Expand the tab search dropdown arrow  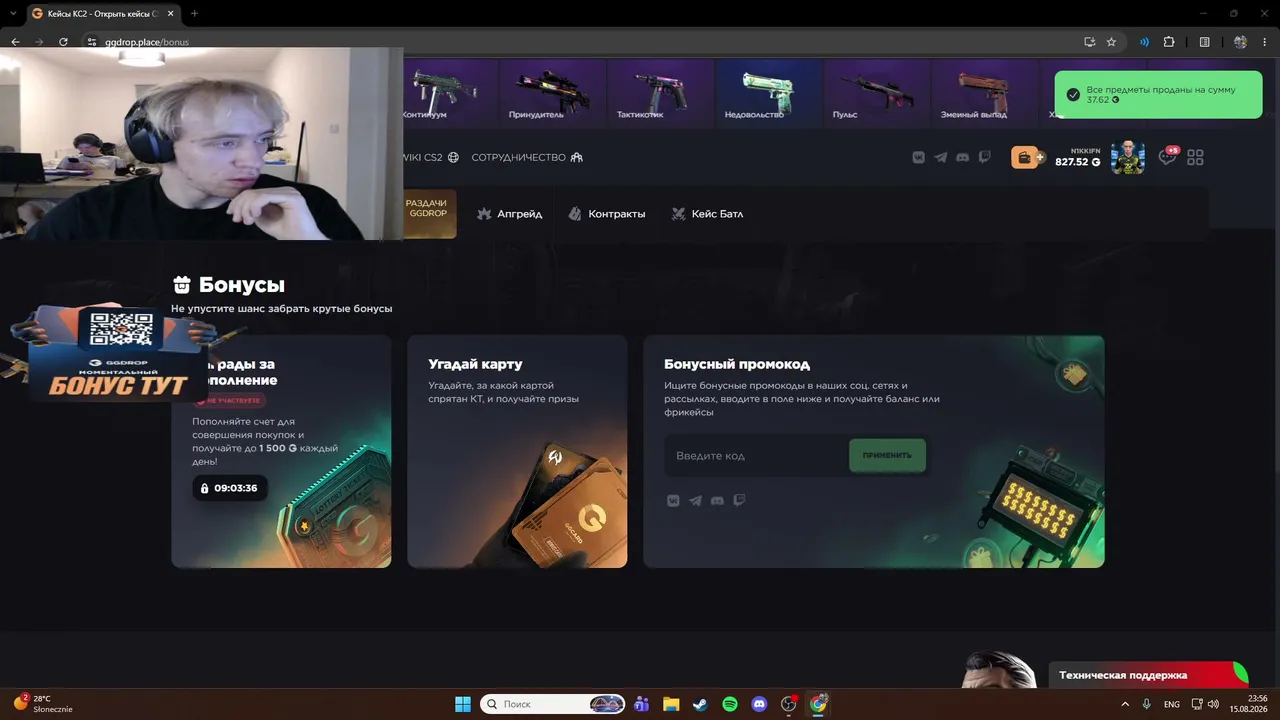pos(11,14)
